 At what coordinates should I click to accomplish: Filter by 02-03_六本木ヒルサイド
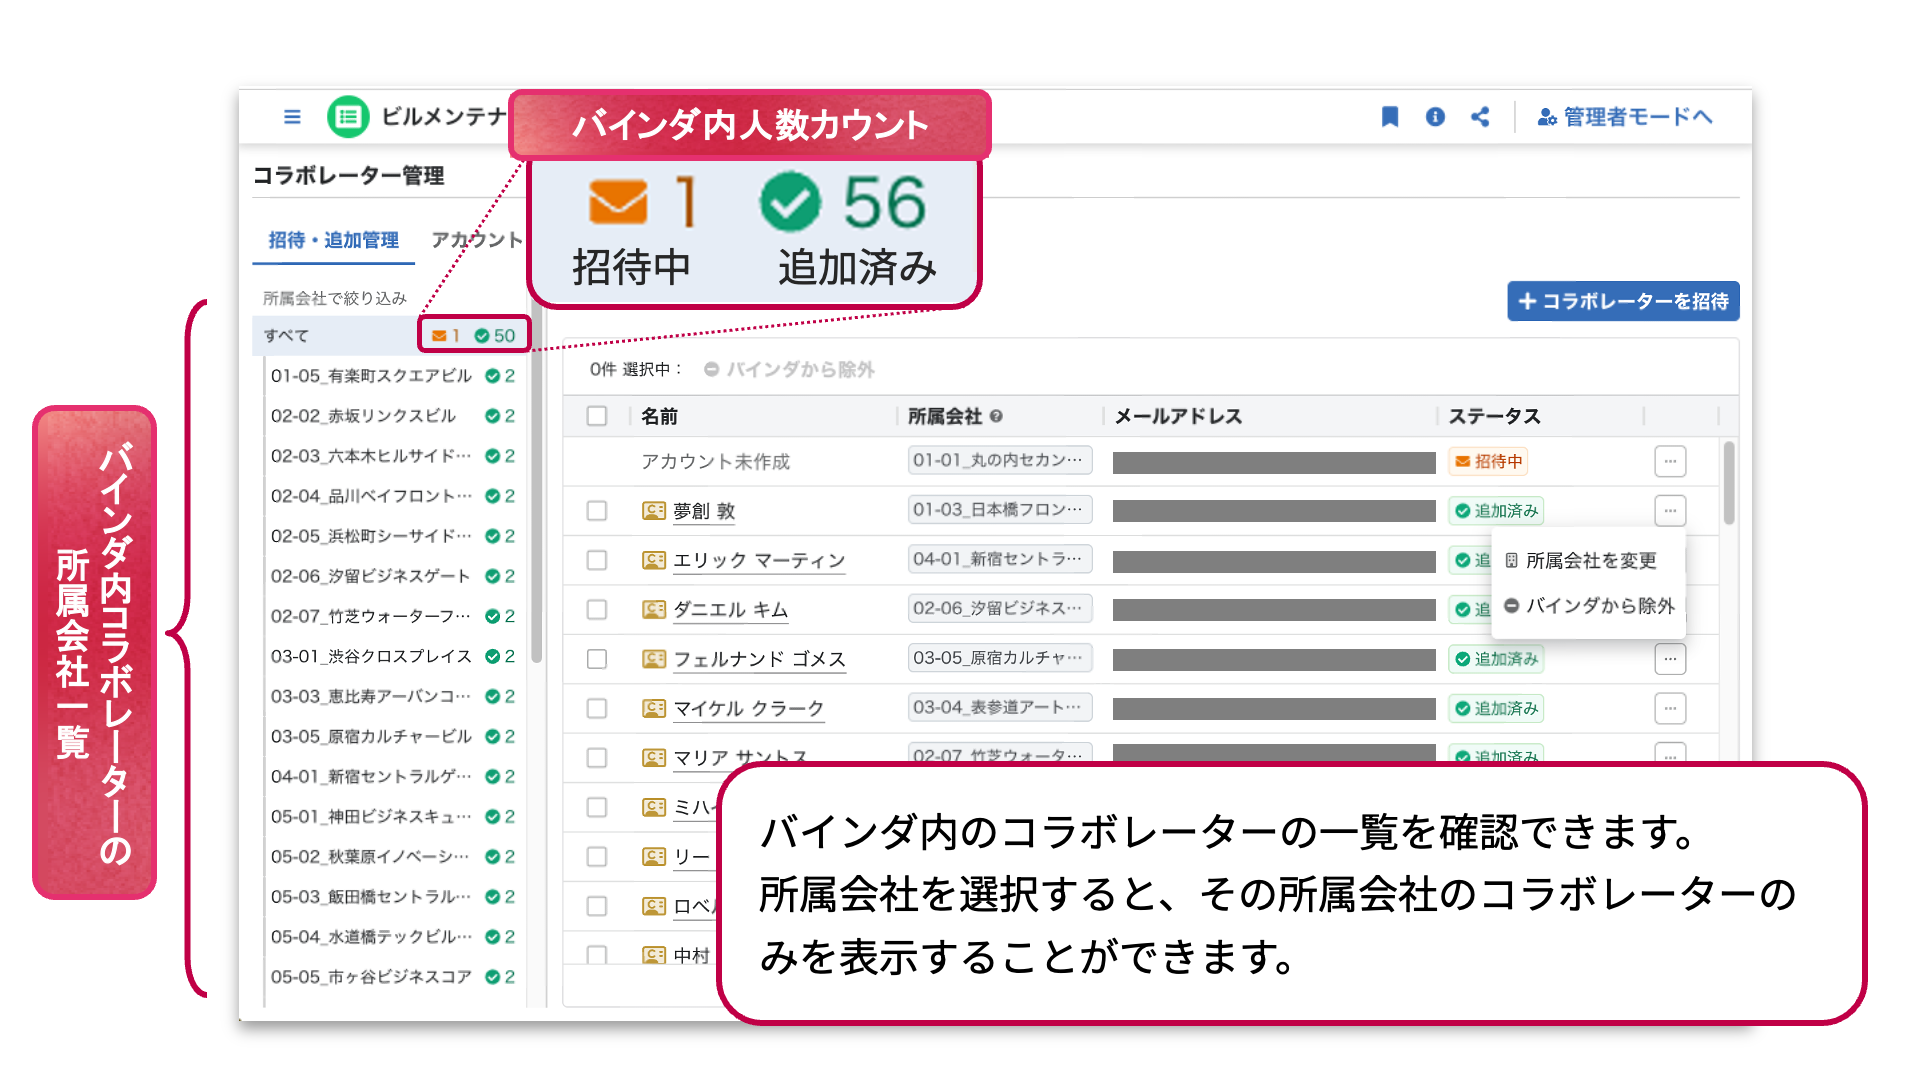[x=393, y=456]
